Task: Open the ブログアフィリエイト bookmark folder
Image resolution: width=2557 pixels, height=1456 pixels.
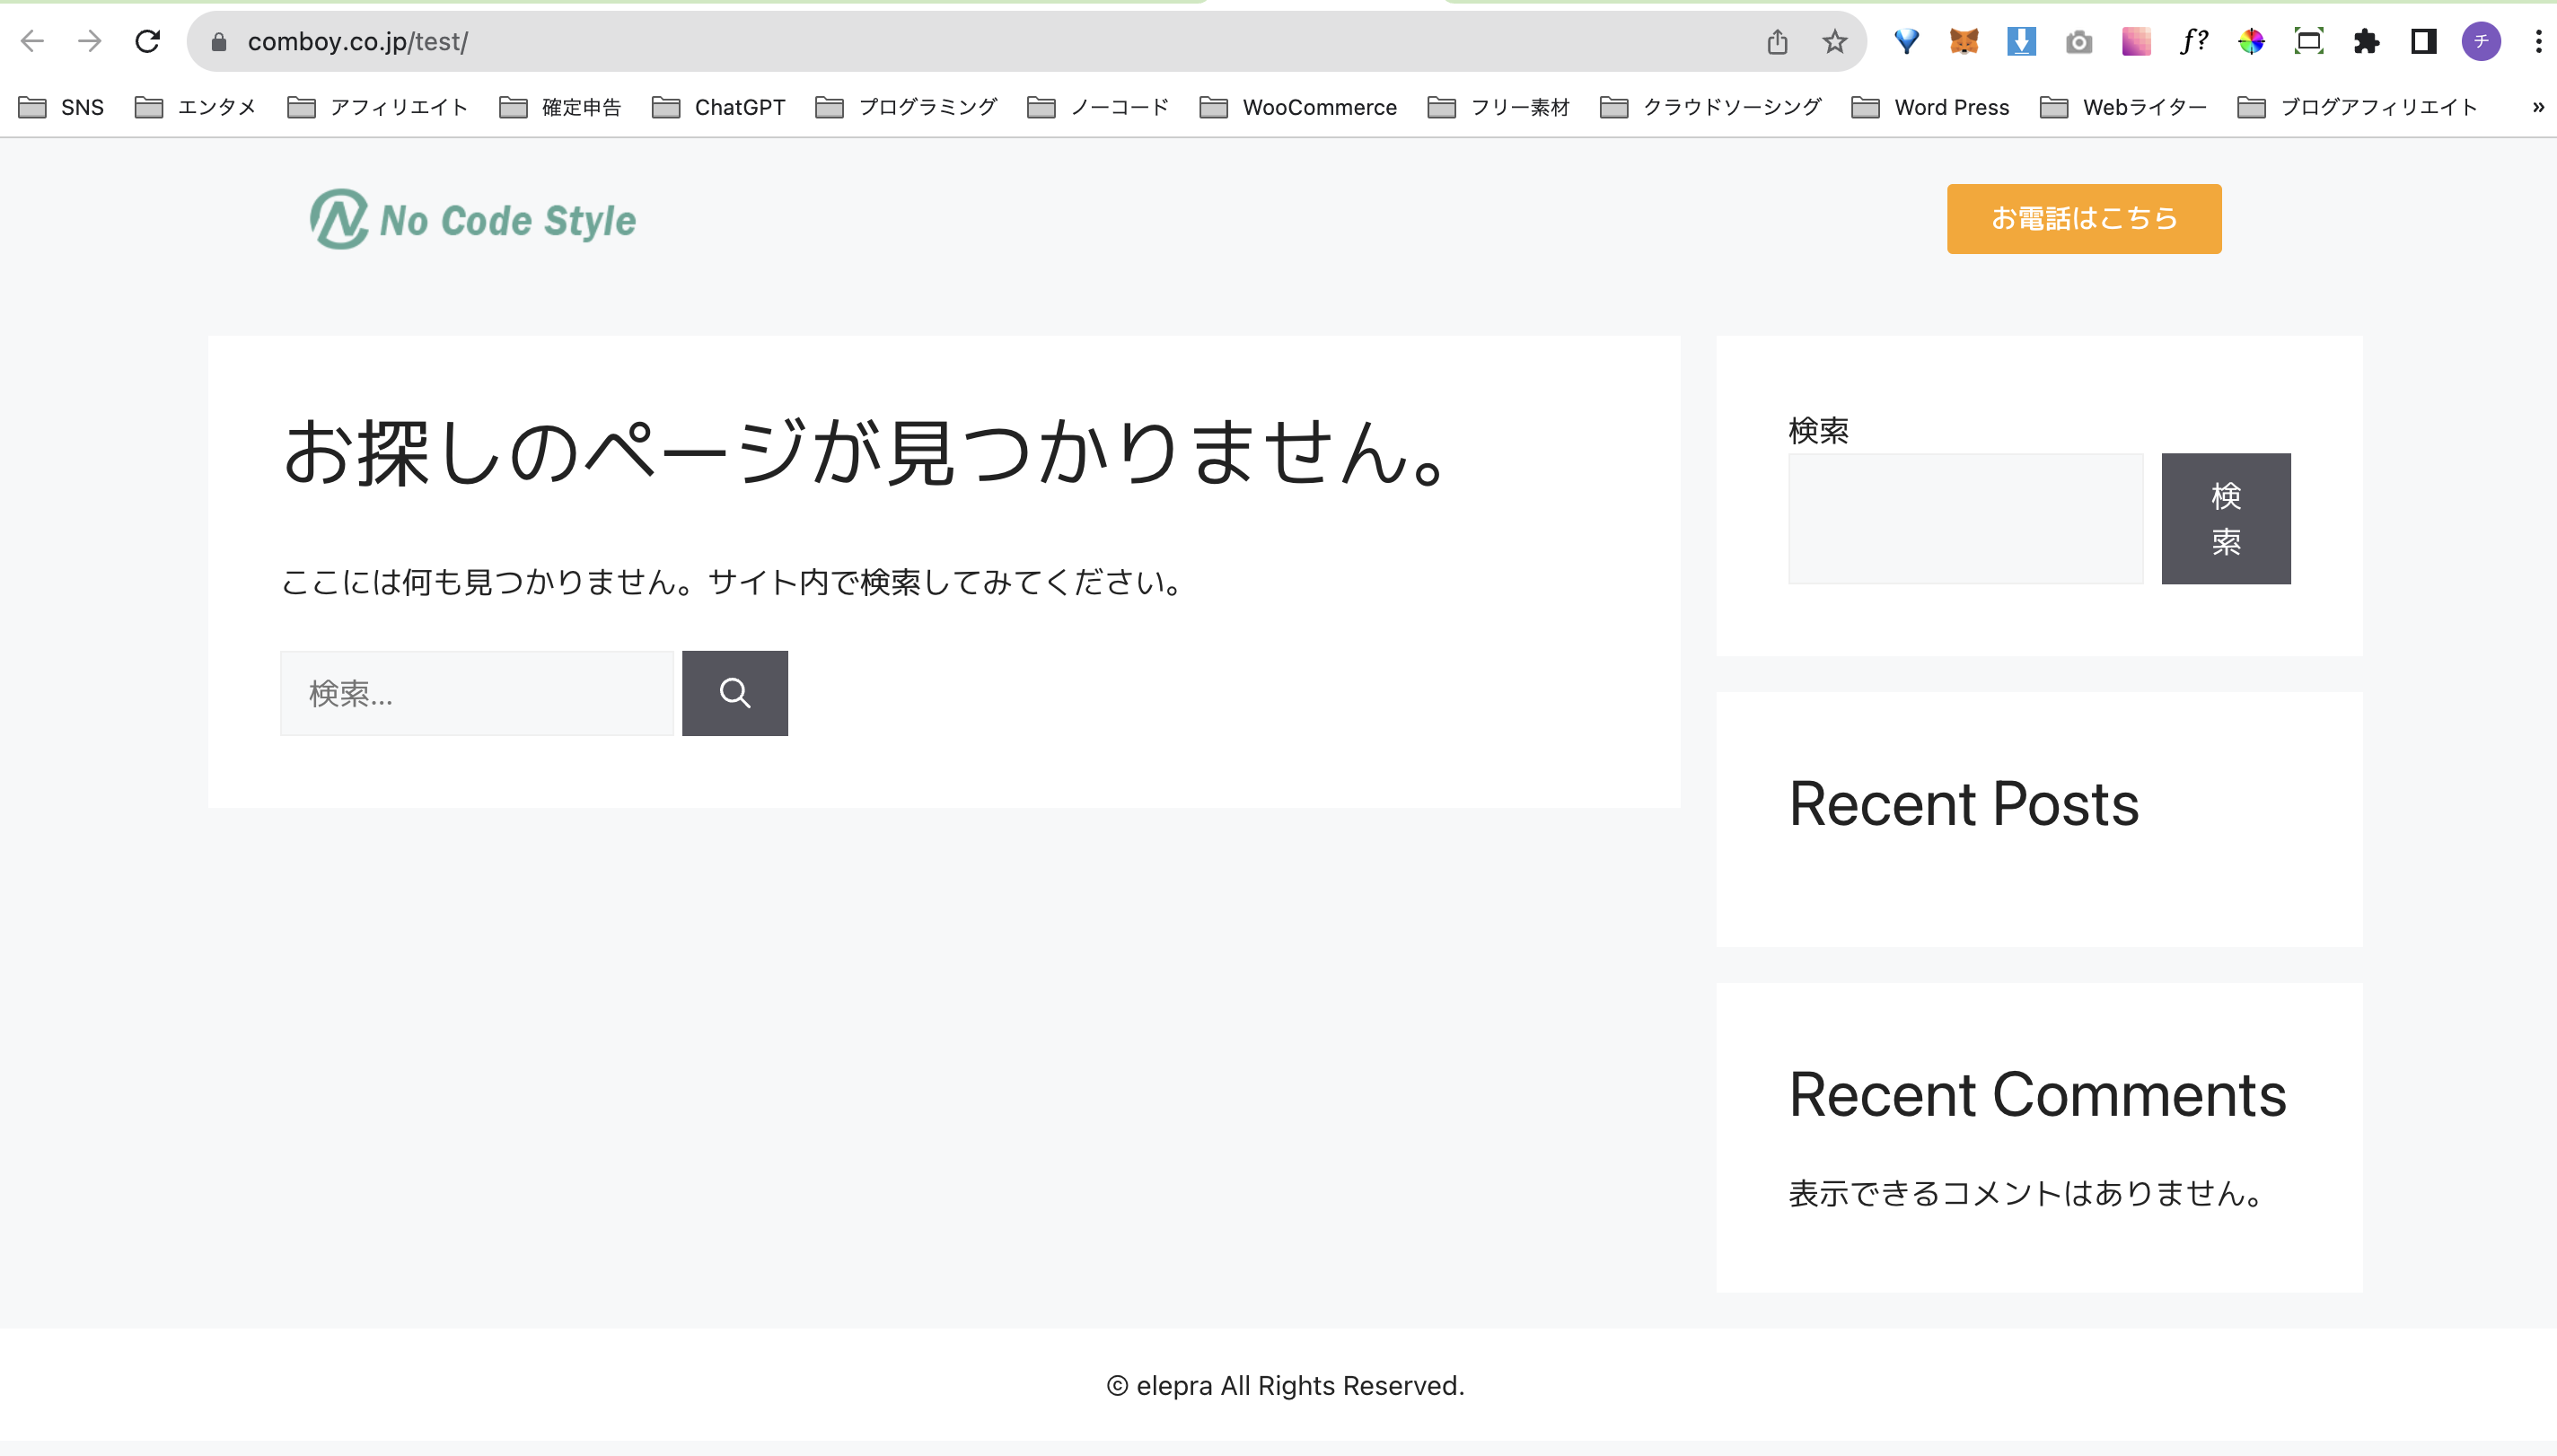Action: coord(2357,107)
